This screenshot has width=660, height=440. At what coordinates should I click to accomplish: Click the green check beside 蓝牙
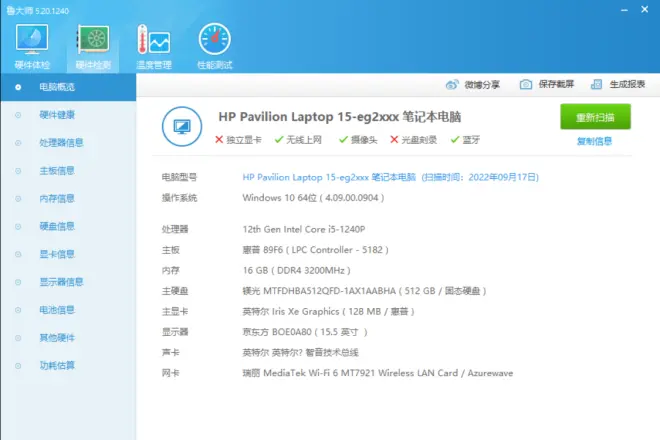click(455, 139)
